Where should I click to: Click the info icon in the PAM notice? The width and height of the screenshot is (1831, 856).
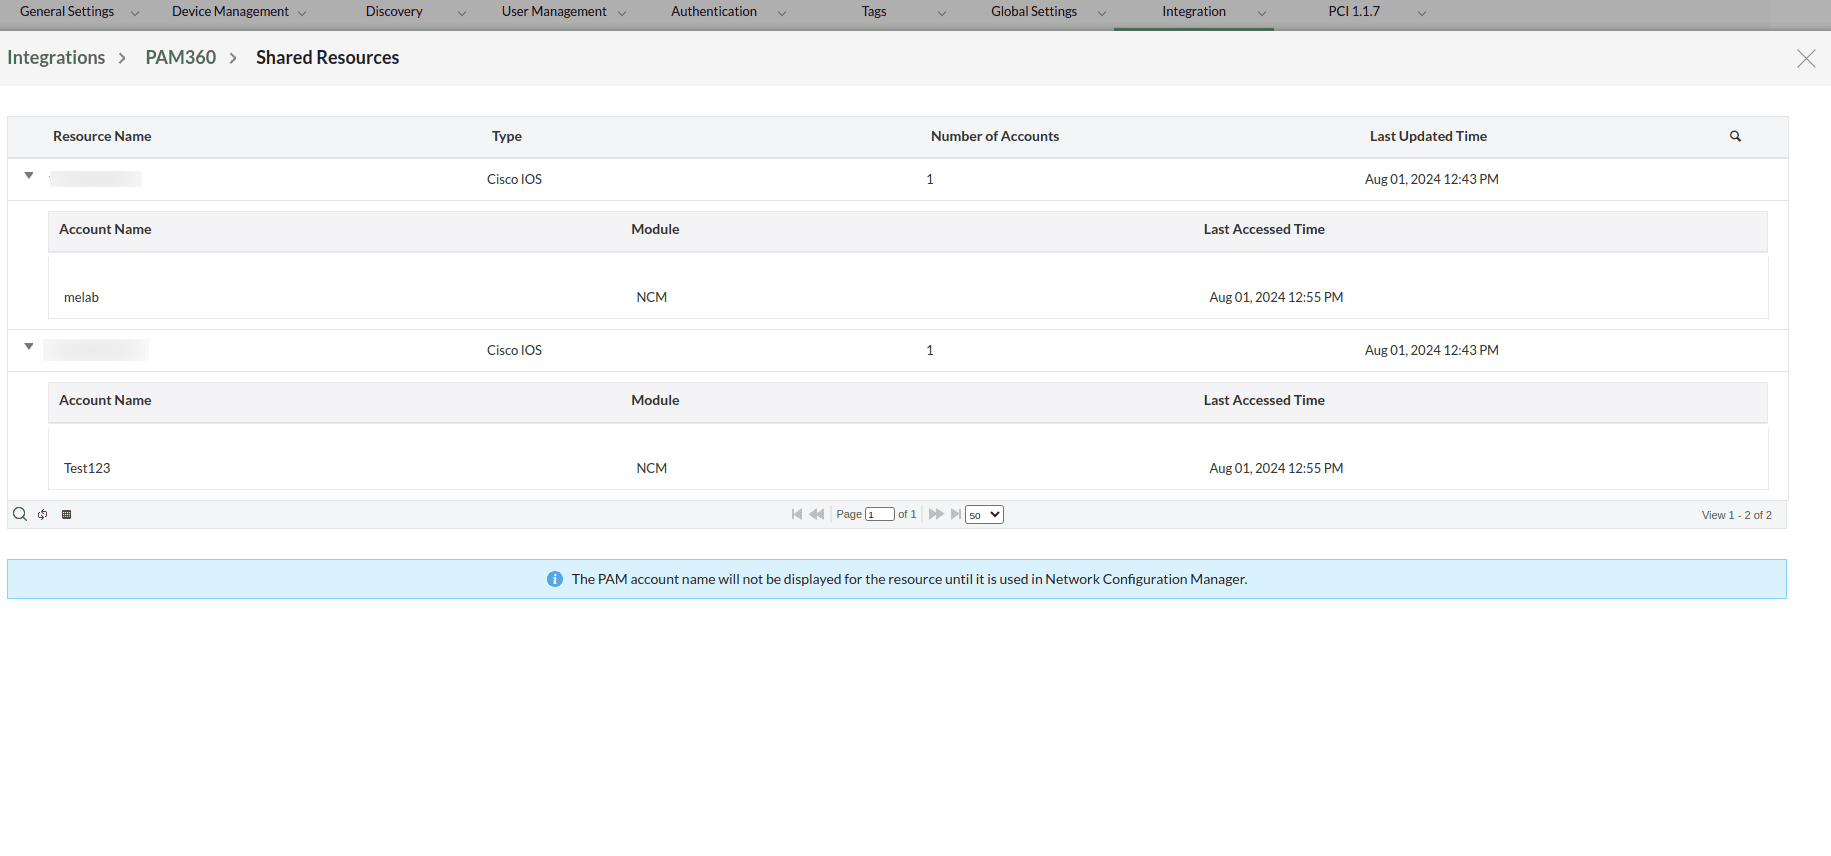click(x=555, y=579)
